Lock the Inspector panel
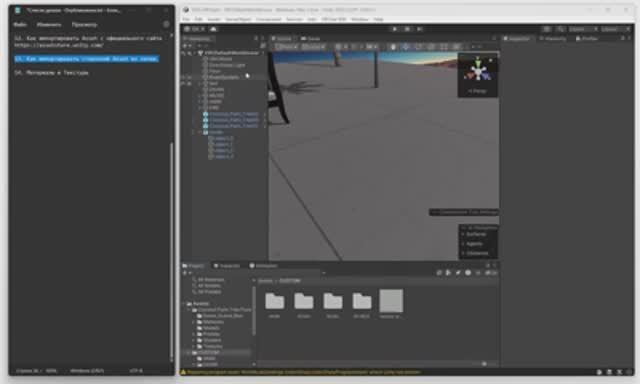This screenshot has height=384, width=640. coord(622,38)
